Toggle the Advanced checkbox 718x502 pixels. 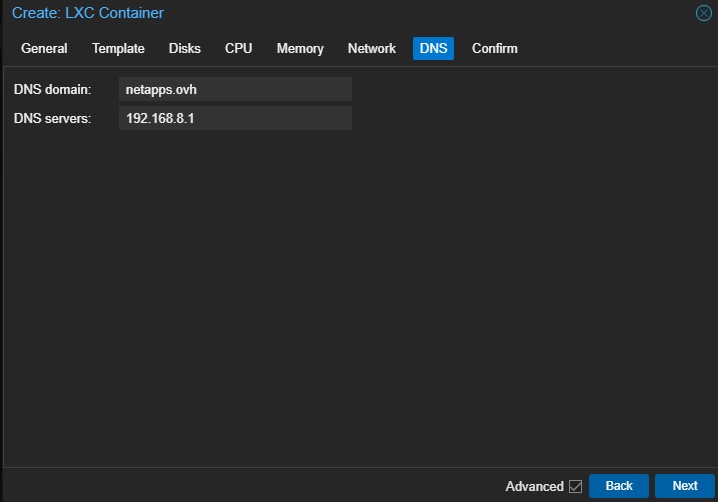(x=575, y=486)
